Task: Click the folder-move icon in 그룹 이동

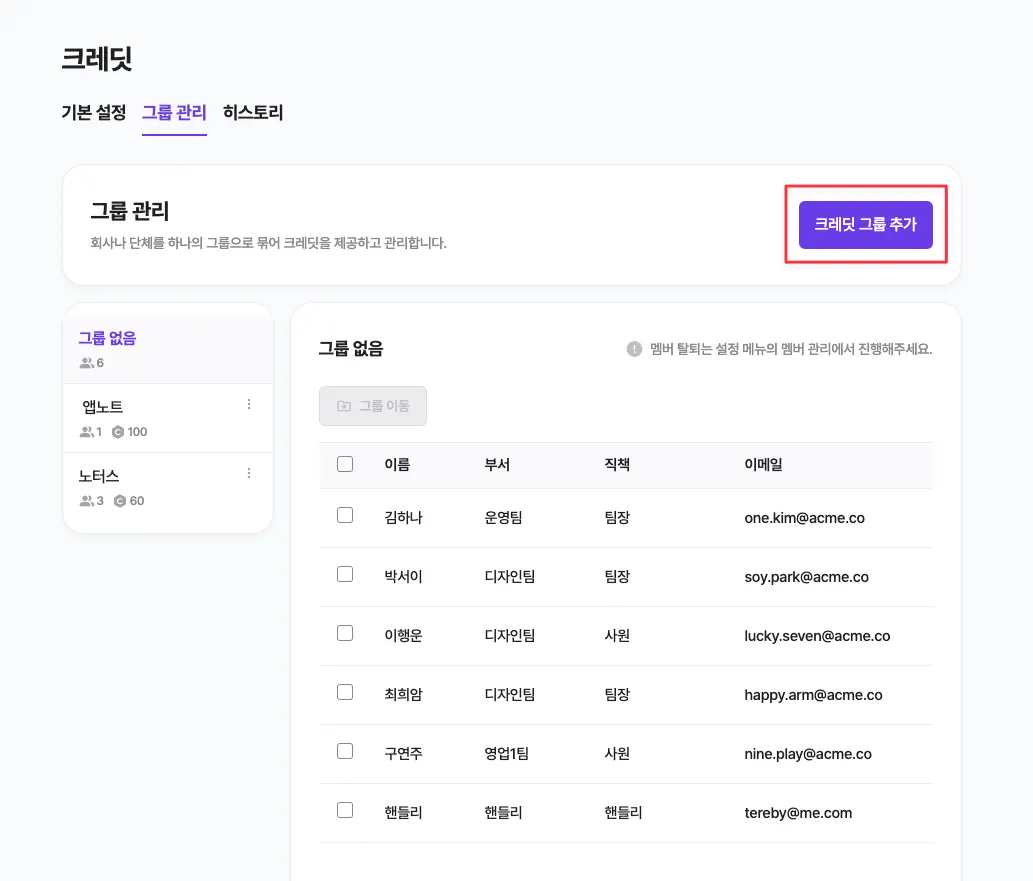Action: [344, 406]
